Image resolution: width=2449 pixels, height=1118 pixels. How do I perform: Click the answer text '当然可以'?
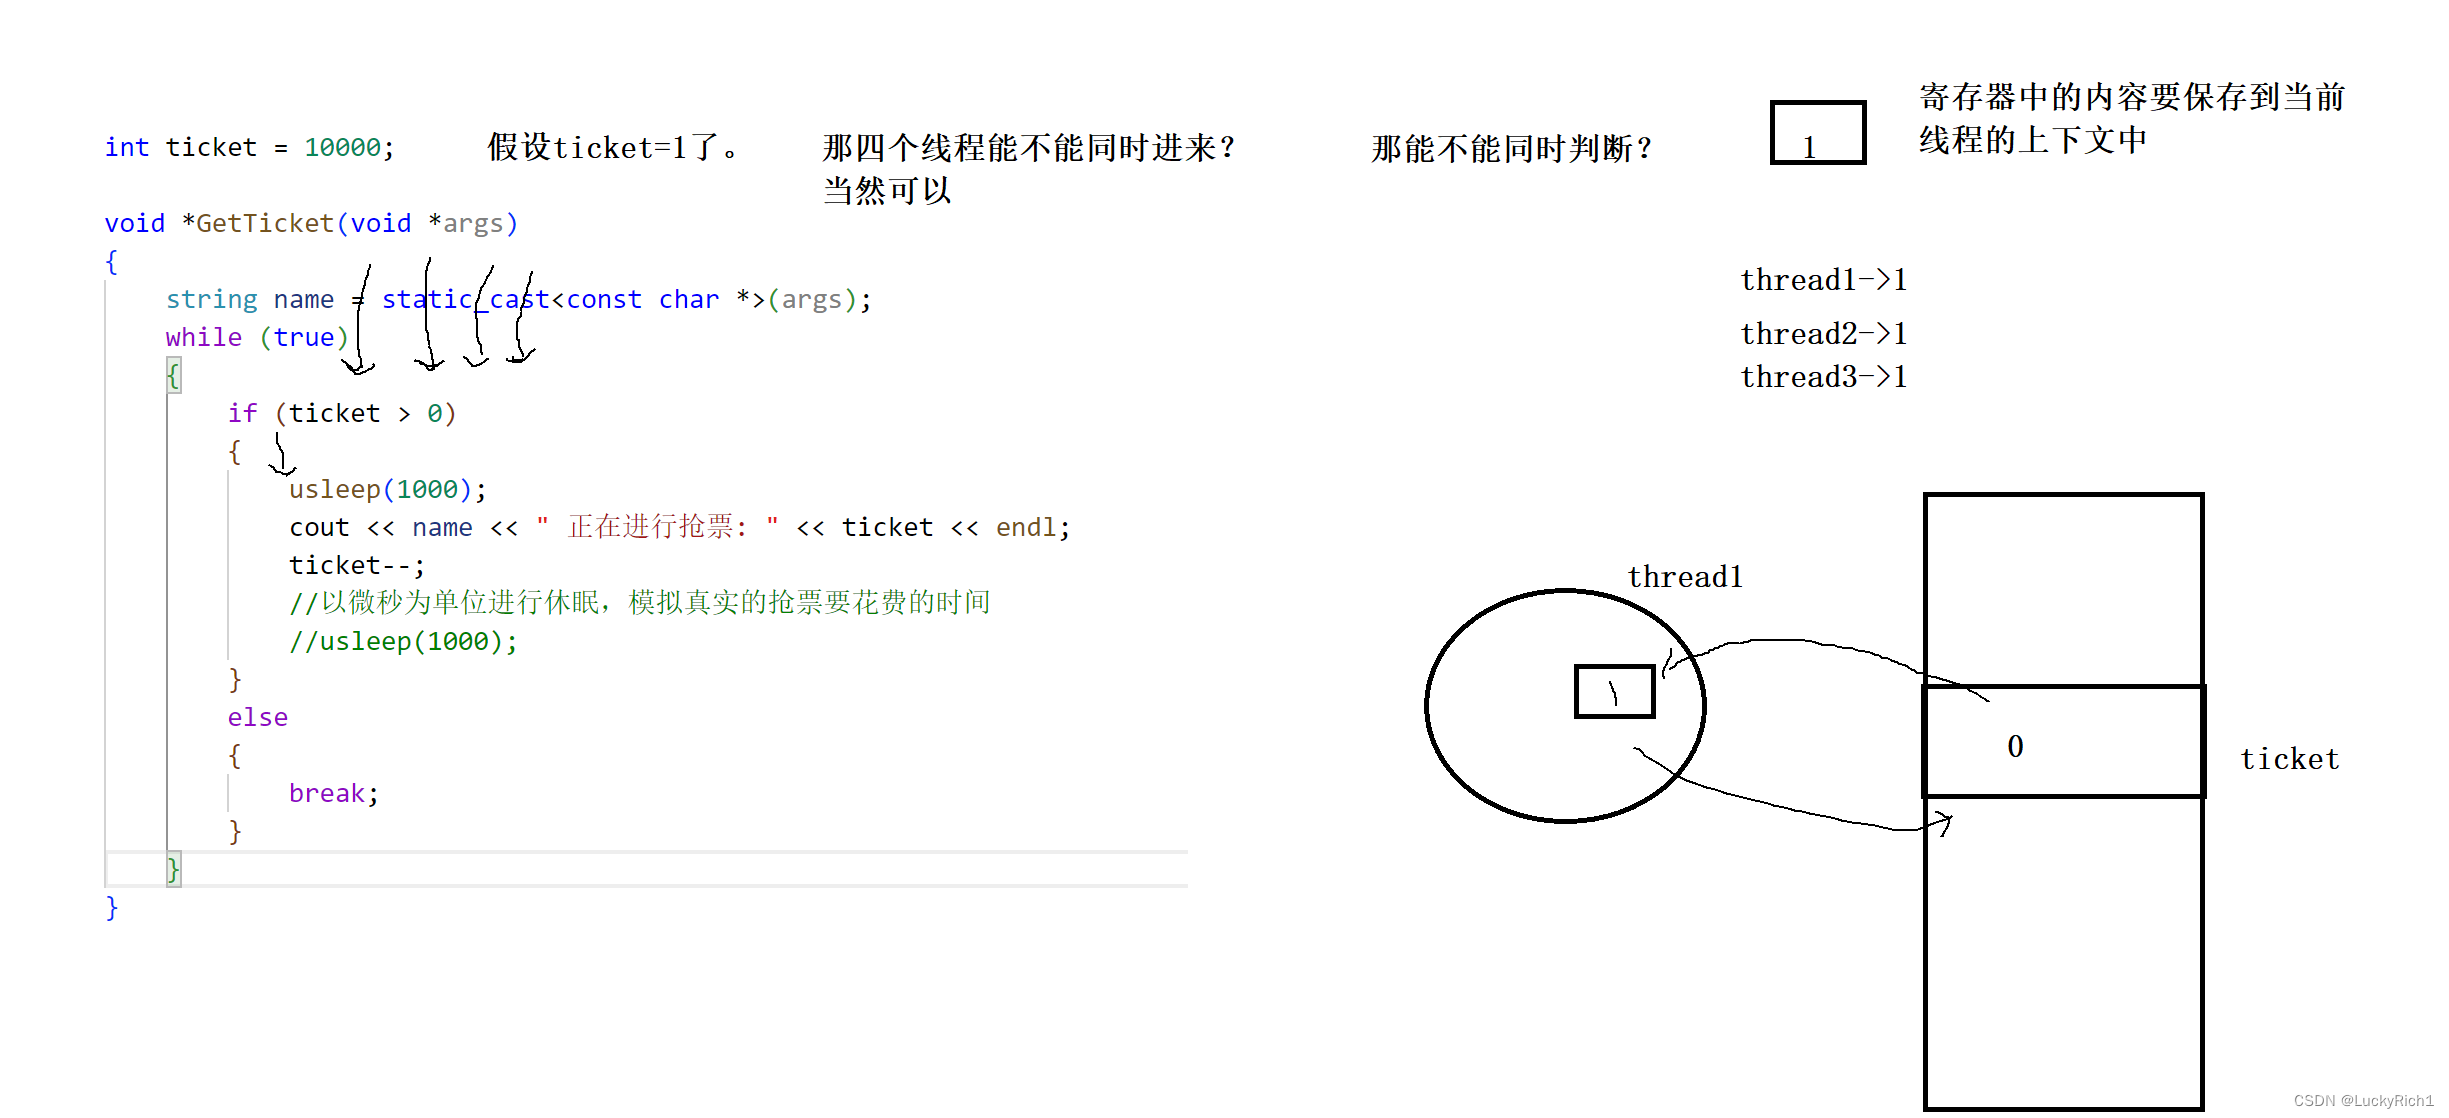point(887,190)
